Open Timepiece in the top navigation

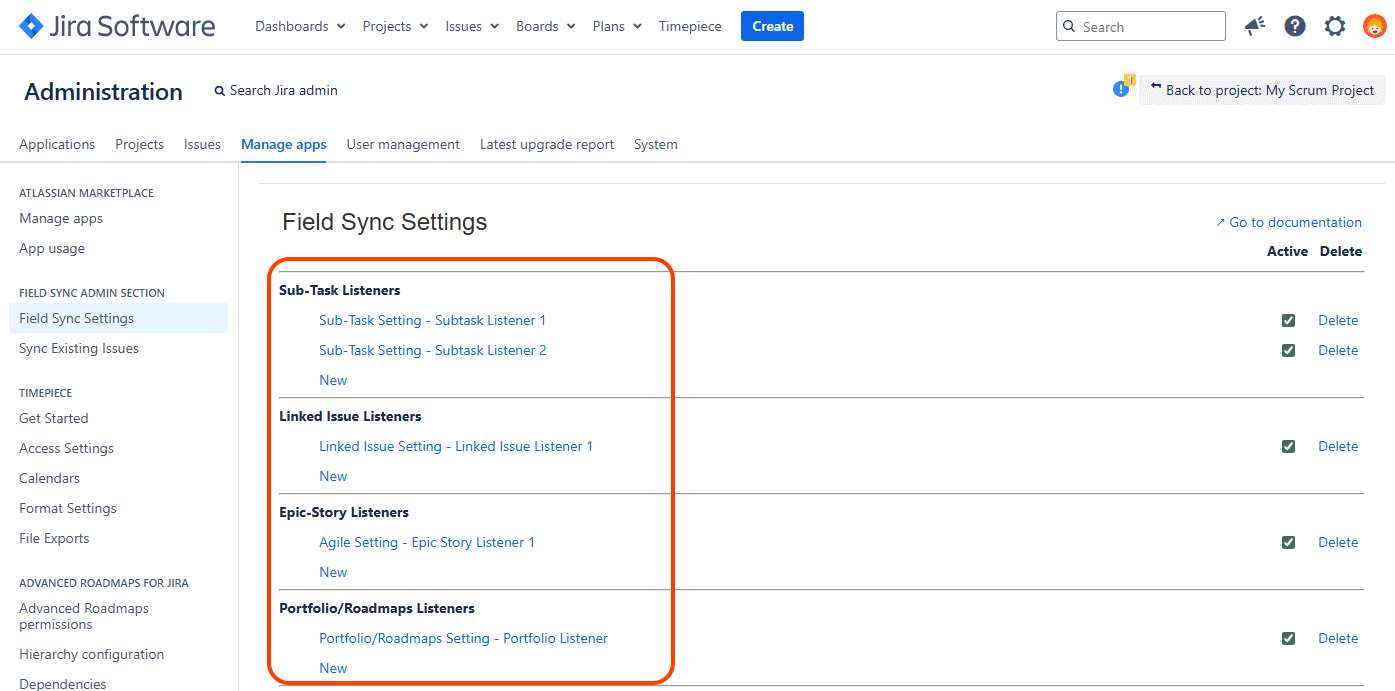690,26
